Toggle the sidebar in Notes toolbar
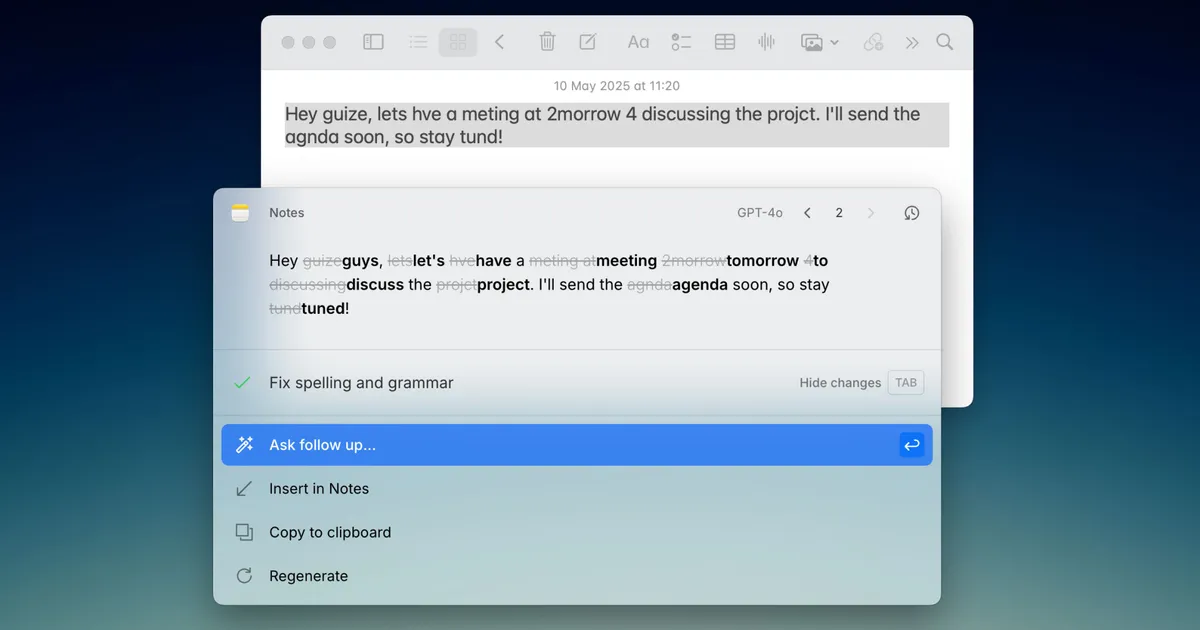1200x630 pixels. (373, 42)
